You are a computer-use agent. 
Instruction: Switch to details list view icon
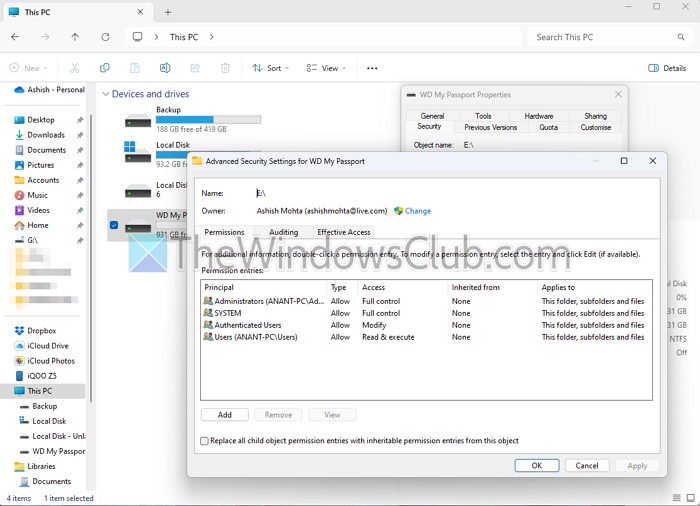pos(677,498)
